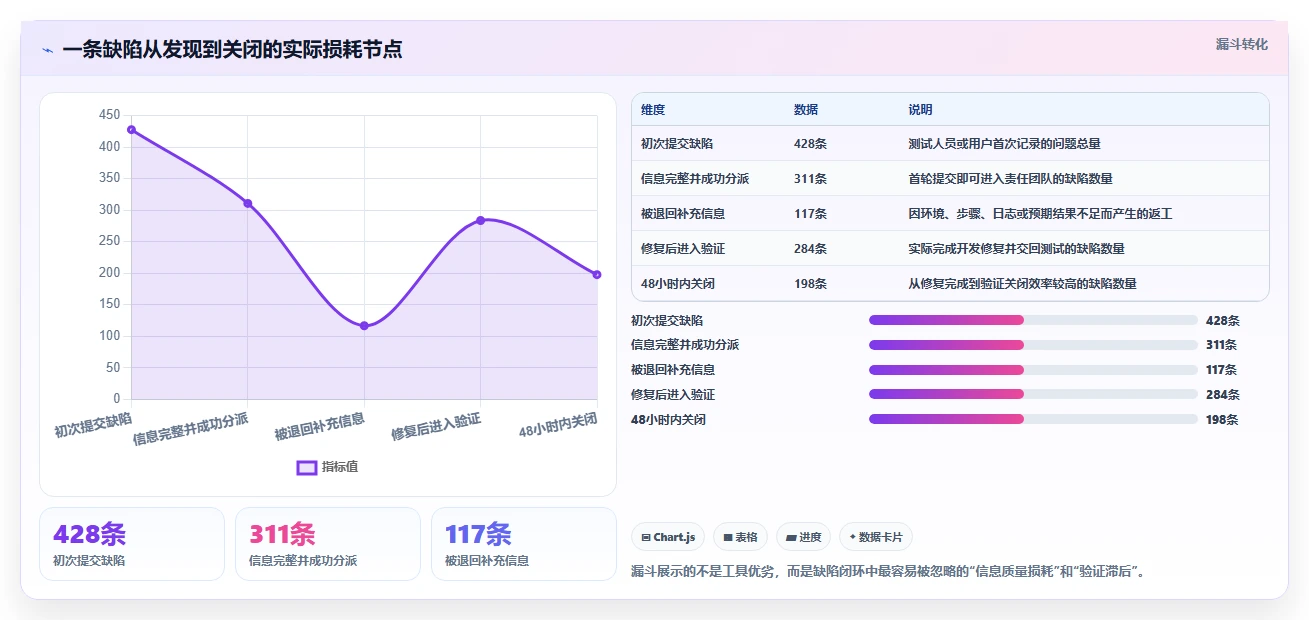Click the description 测试人员或用户首次记录的问题总量
Viewport: 1309px width, 620px height.
pos(1004,144)
